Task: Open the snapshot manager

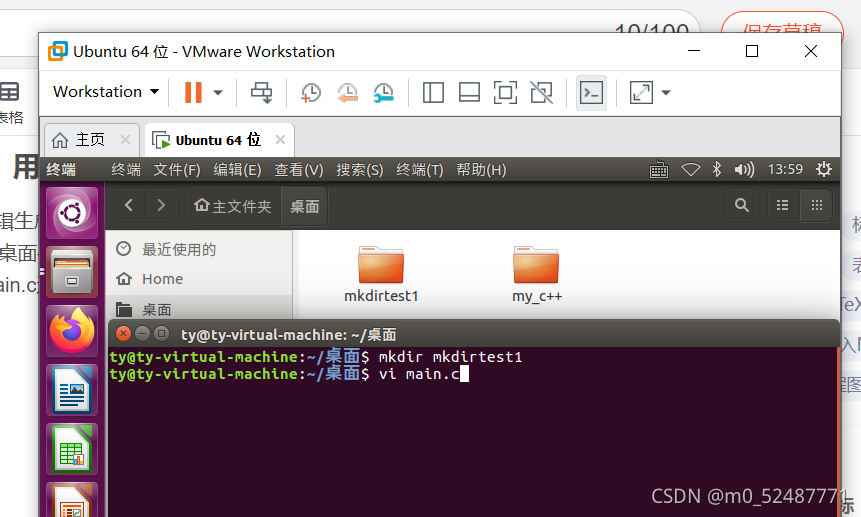Action: coord(384,92)
